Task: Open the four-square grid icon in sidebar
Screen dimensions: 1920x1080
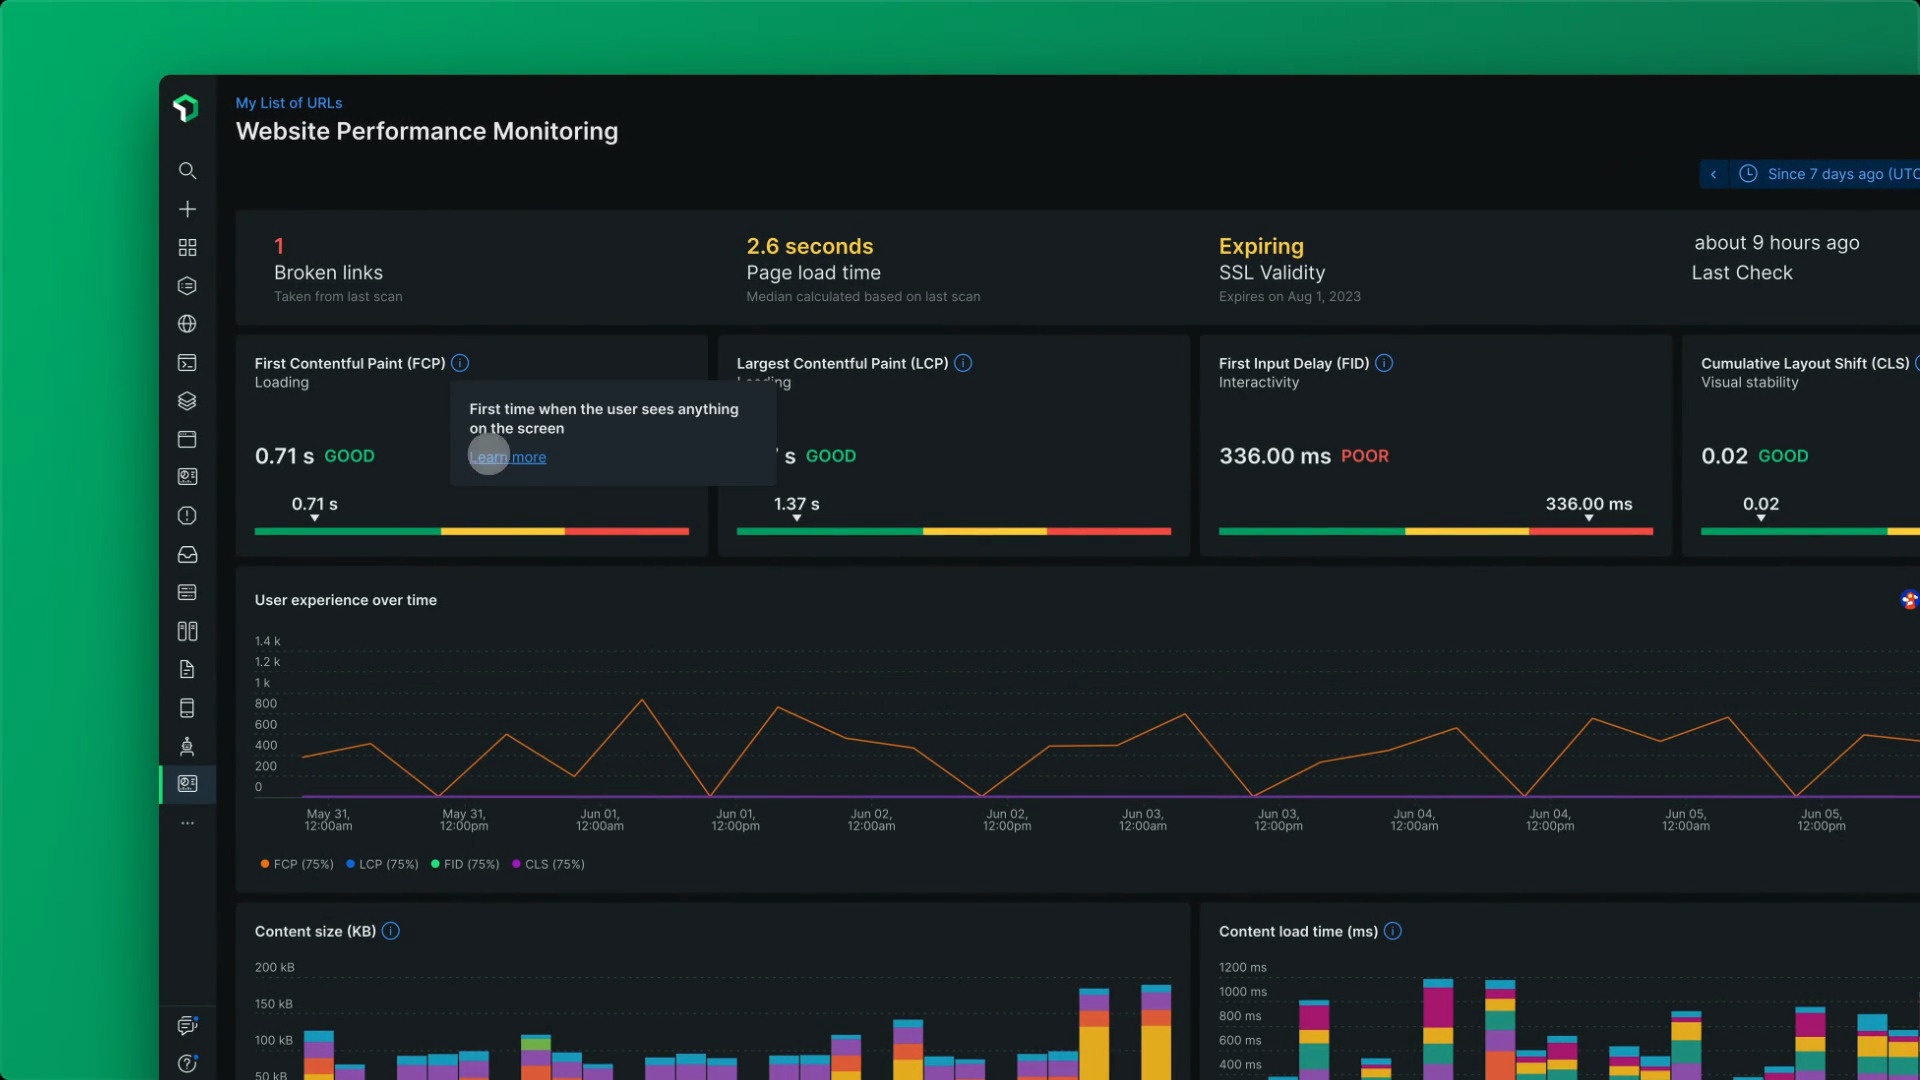Action: coord(187,247)
